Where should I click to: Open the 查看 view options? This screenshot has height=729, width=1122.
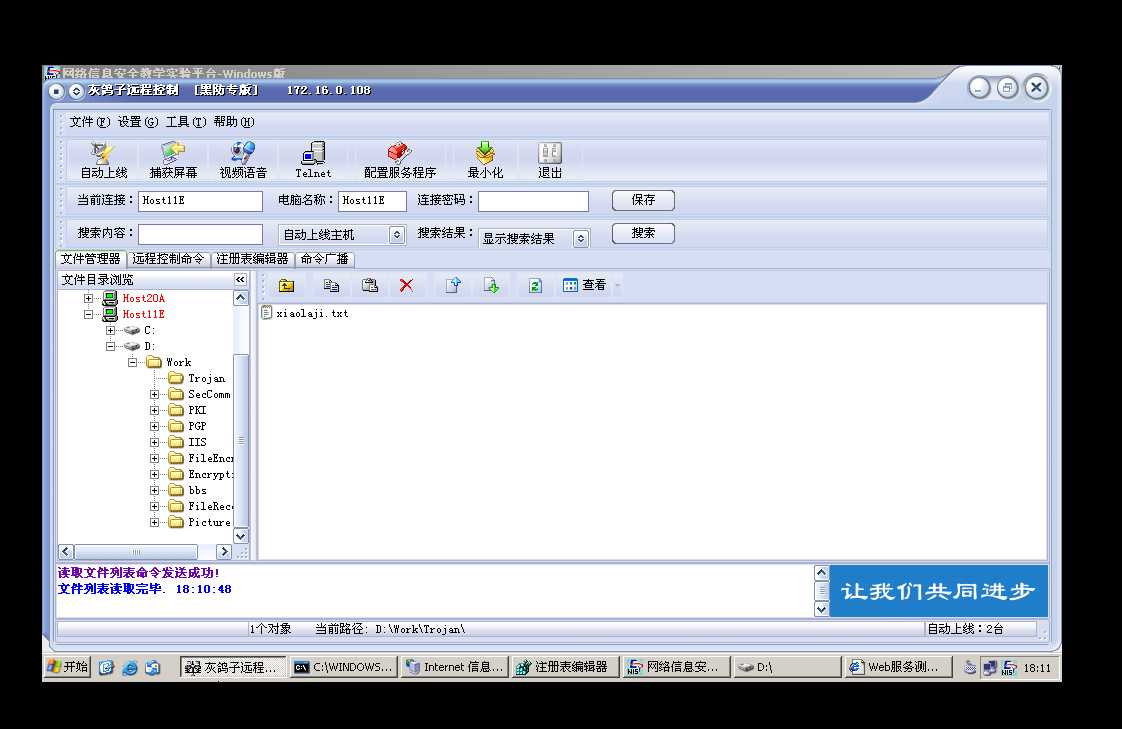pos(585,285)
